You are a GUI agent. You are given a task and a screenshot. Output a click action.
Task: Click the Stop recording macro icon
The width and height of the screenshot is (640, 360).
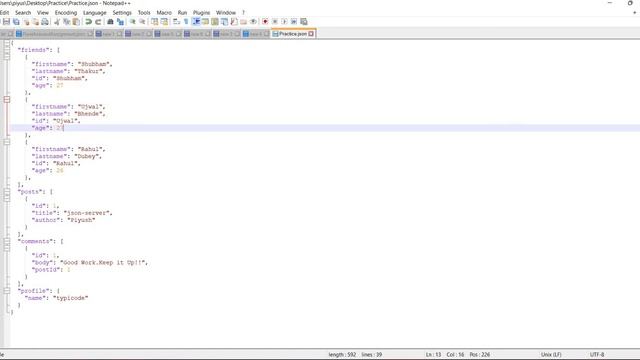coord(275,21)
